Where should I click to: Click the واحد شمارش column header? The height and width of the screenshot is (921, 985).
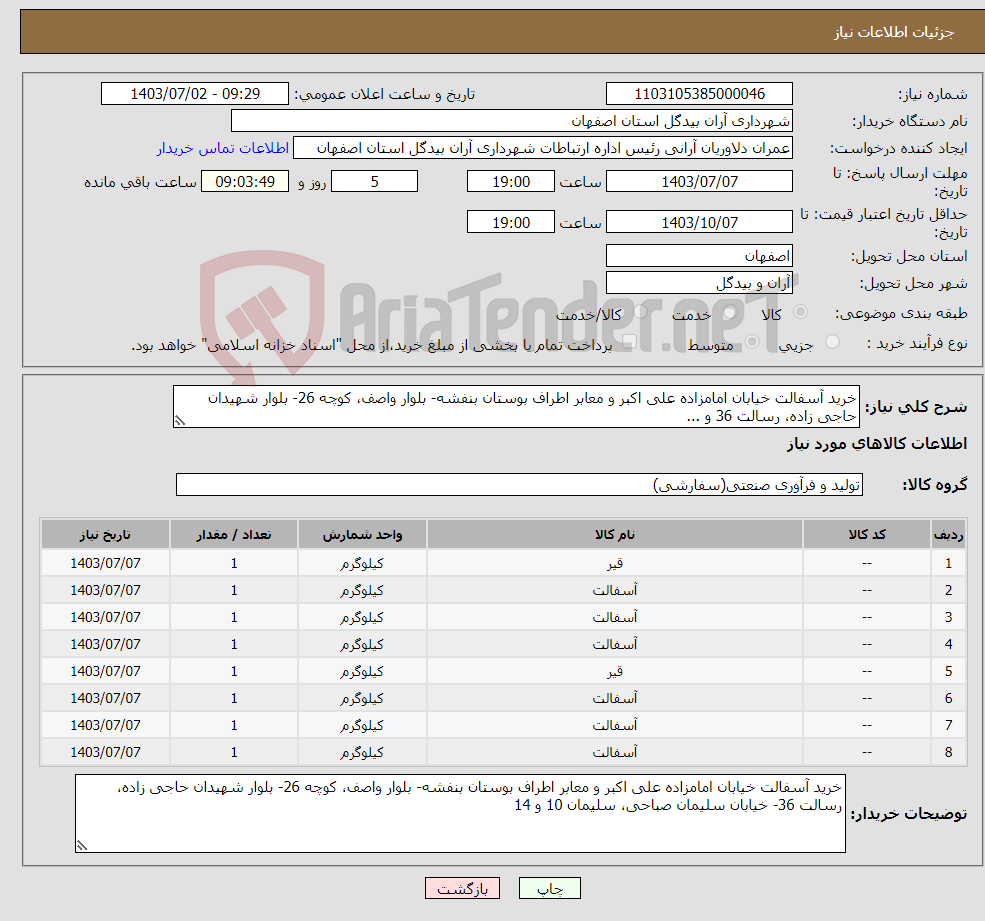(362, 535)
